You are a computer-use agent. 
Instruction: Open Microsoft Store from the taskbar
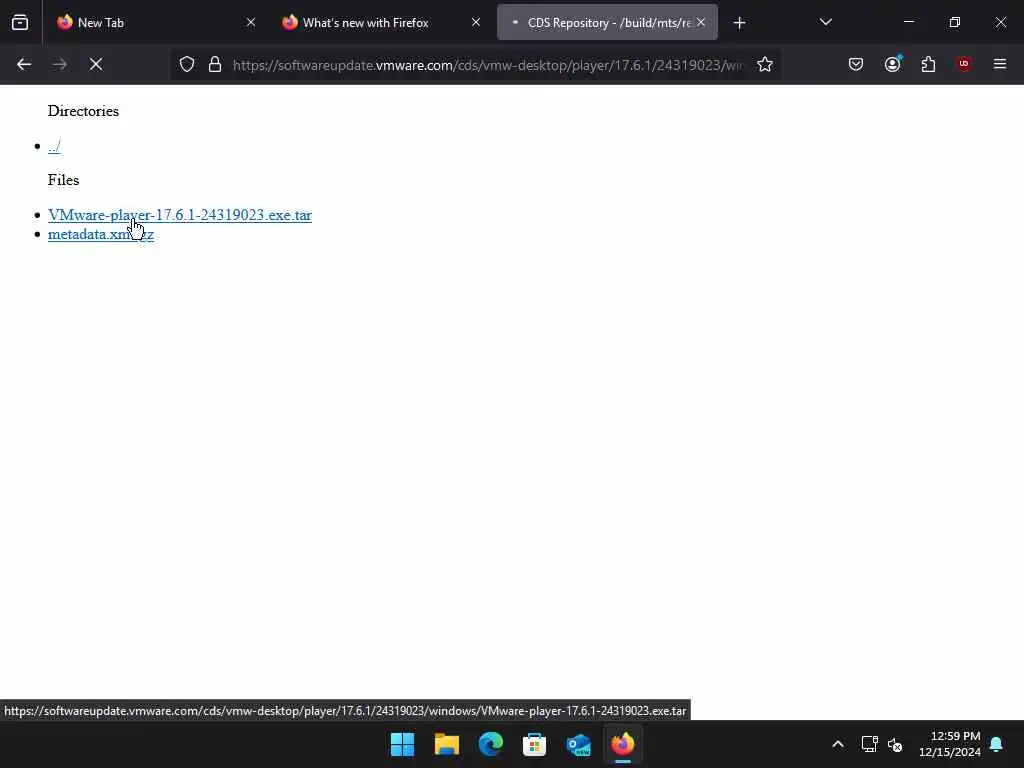(534, 744)
